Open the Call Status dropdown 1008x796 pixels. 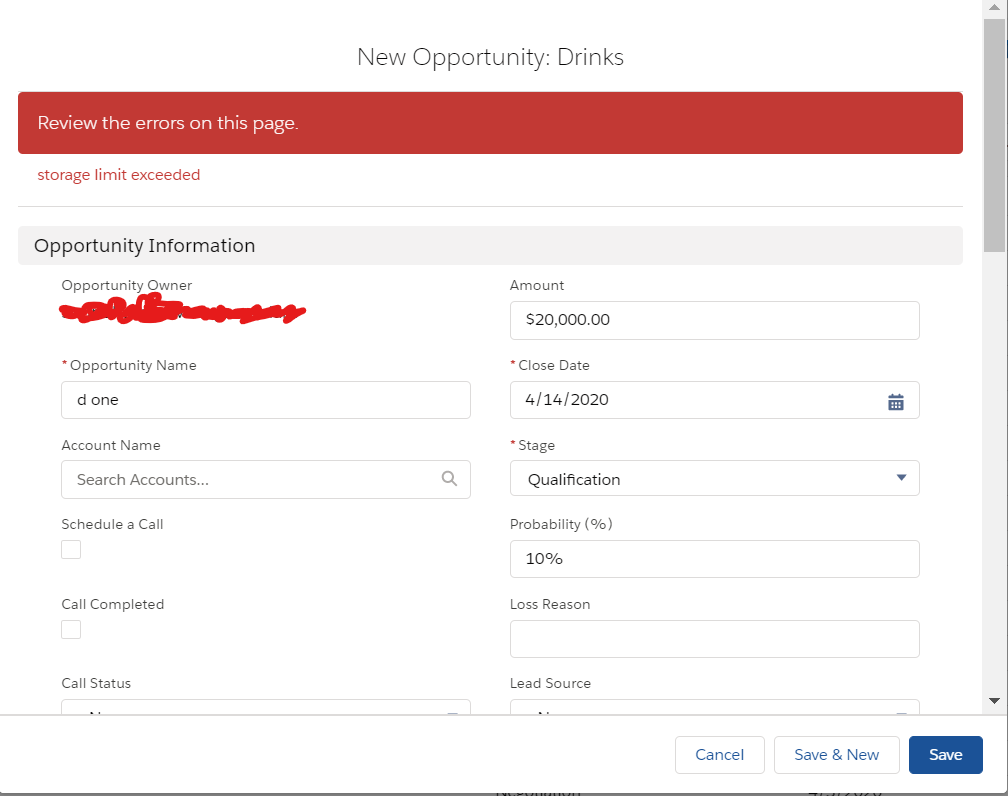pos(265,709)
